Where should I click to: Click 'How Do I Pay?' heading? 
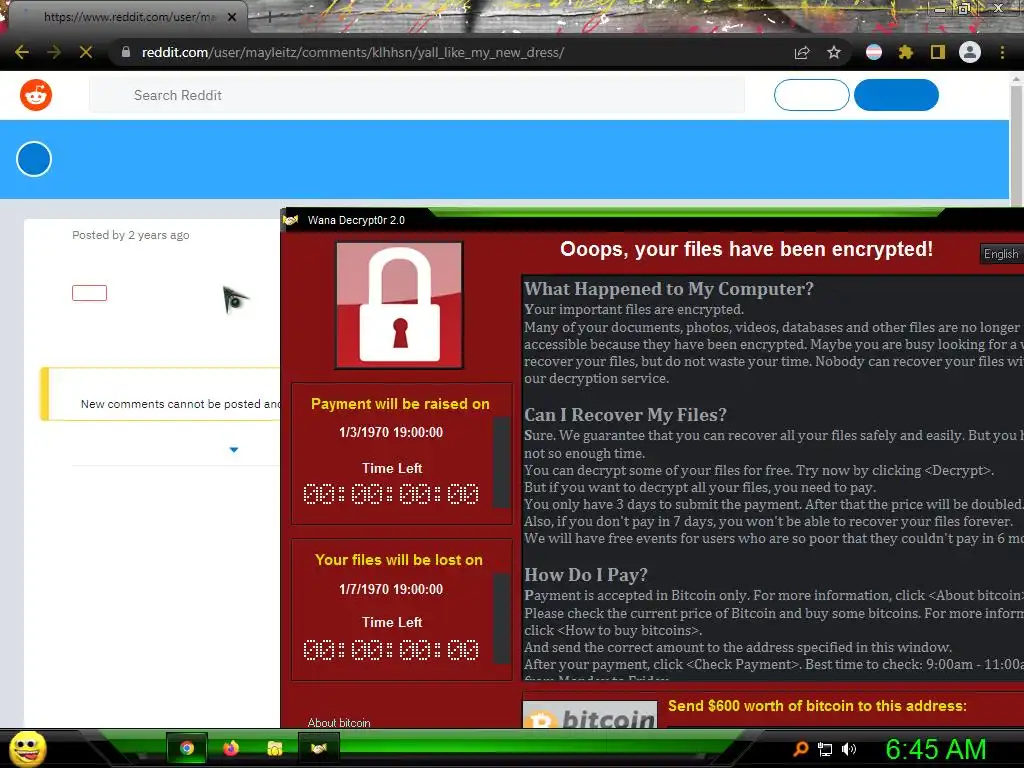pos(586,575)
